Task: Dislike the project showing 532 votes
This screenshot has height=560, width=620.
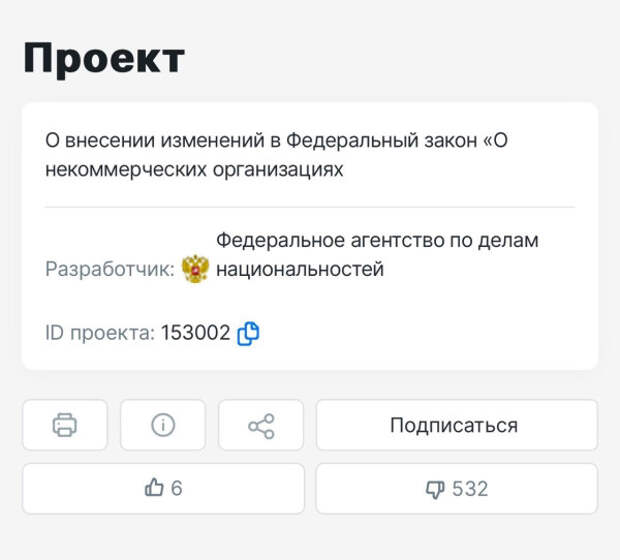Action: (457, 488)
